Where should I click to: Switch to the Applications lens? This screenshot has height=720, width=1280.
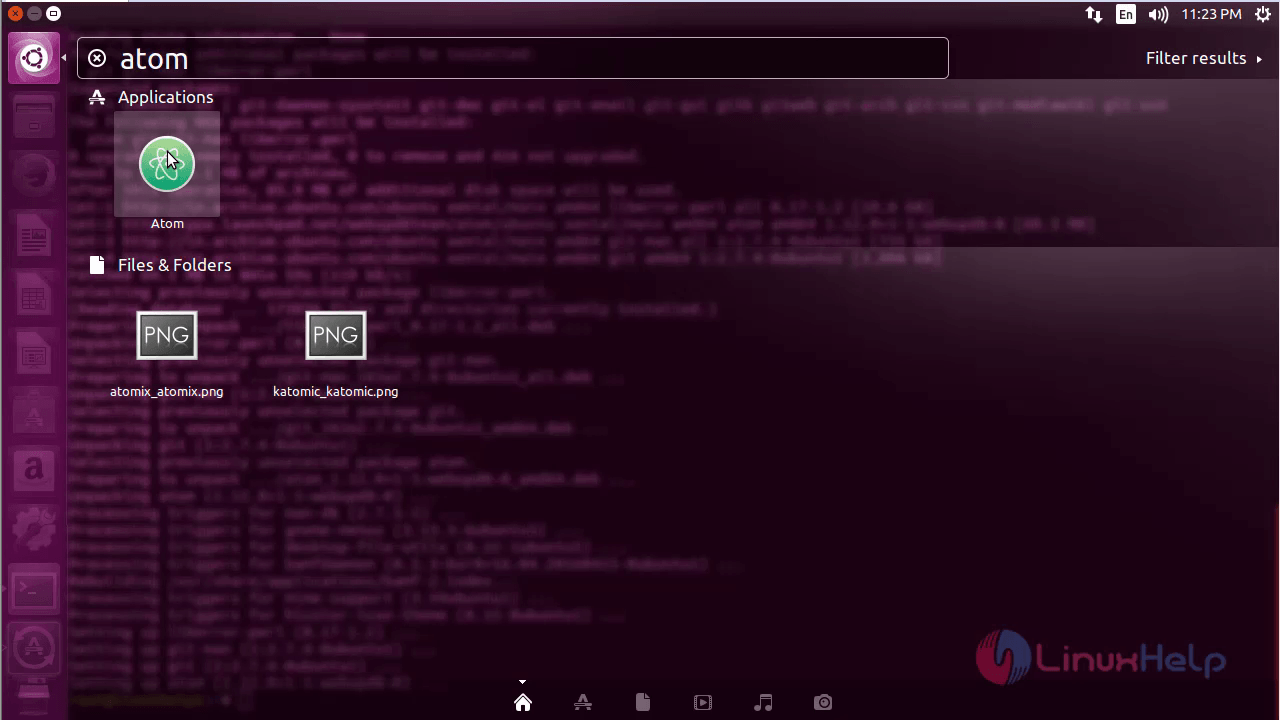pyautogui.click(x=583, y=702)
